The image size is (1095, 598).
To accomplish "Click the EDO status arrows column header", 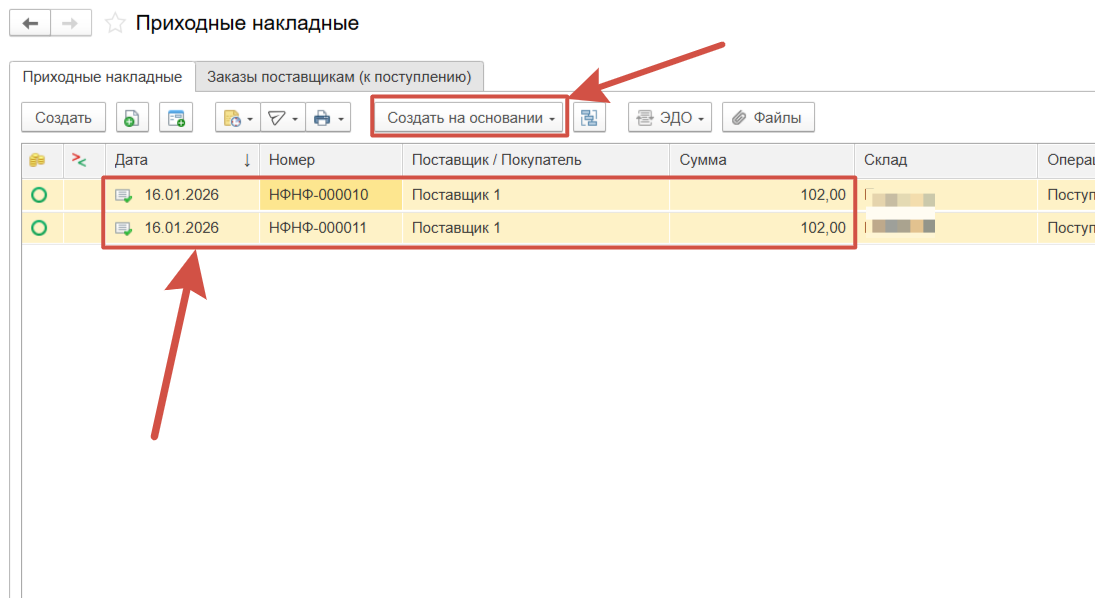I will coord(80,160).
